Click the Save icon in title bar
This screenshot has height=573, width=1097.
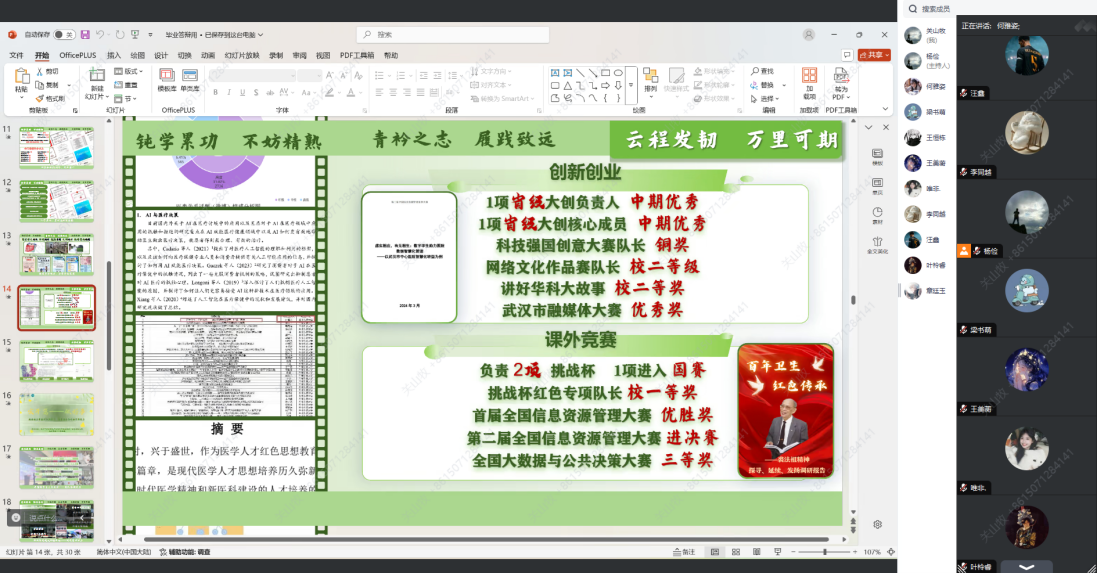(x=85, y=34)
